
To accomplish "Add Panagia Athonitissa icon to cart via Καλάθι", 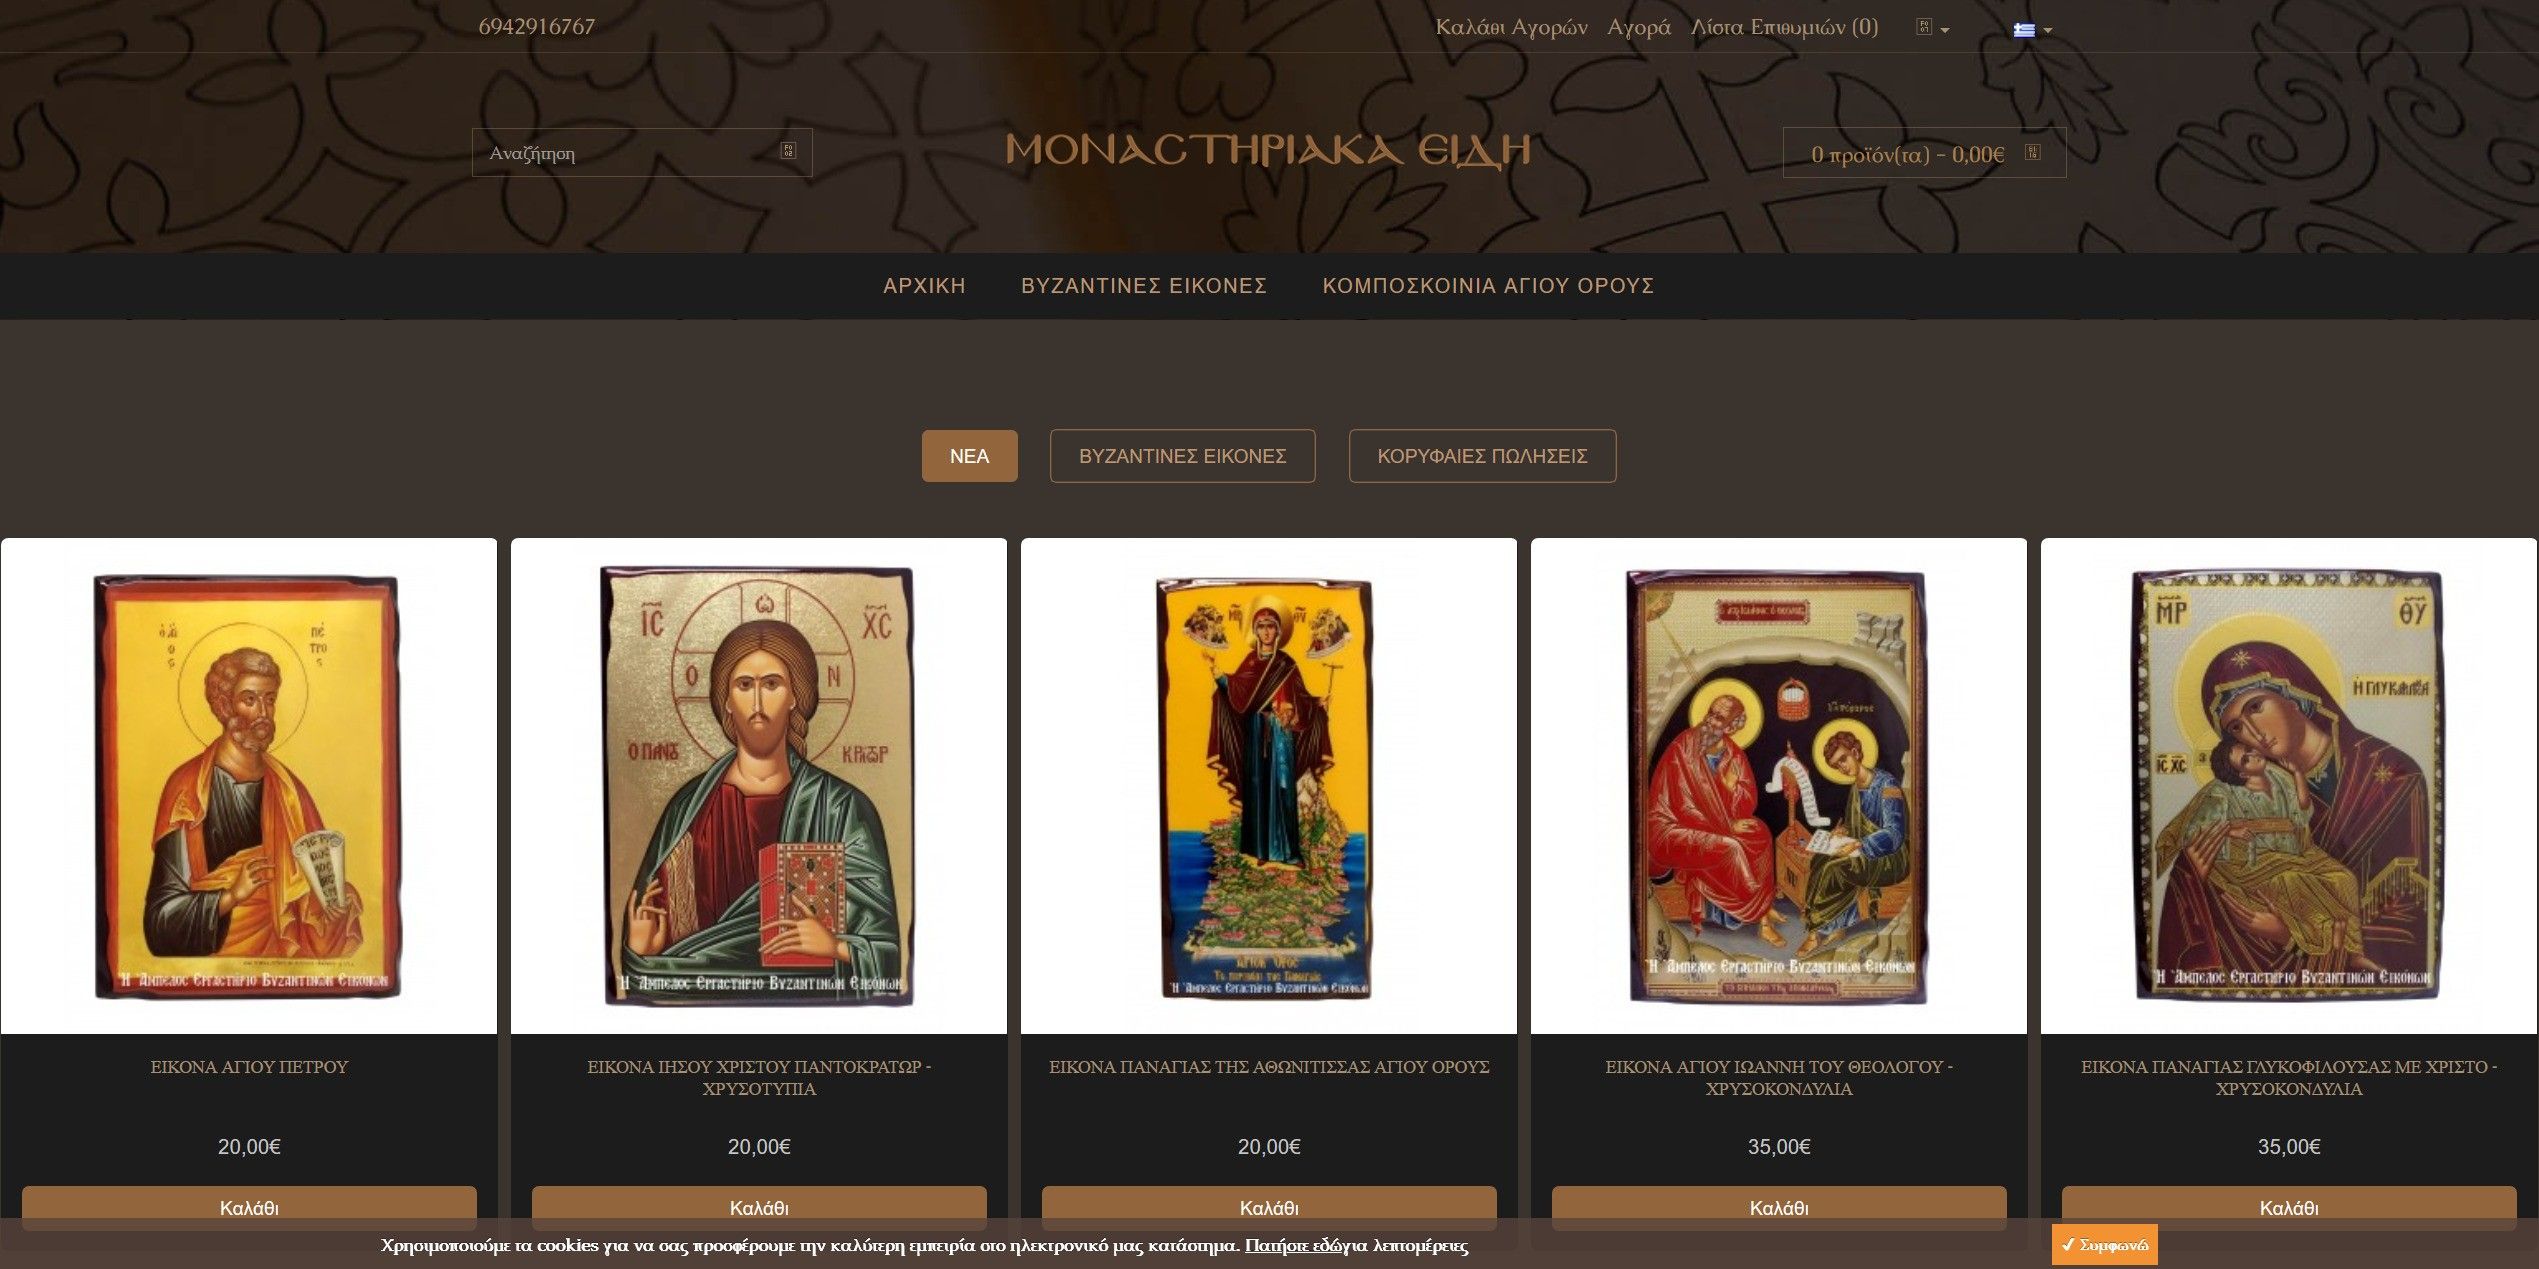I will point(1269,1208).
